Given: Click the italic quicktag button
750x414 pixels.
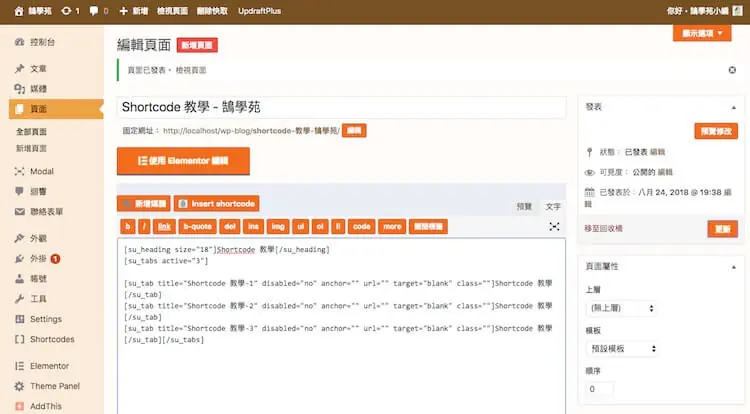Looking at the screenshot, I should (144, 227).
